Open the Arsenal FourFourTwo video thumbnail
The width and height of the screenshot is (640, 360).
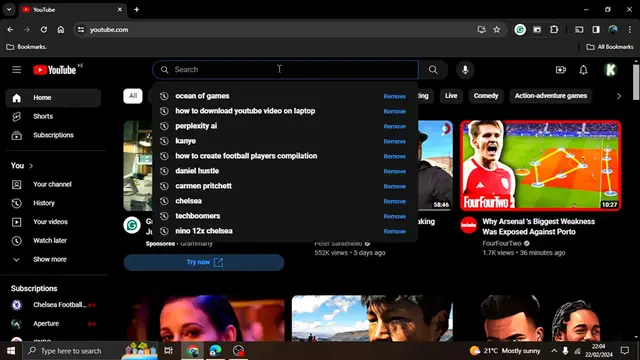click(x=541, y=166)
